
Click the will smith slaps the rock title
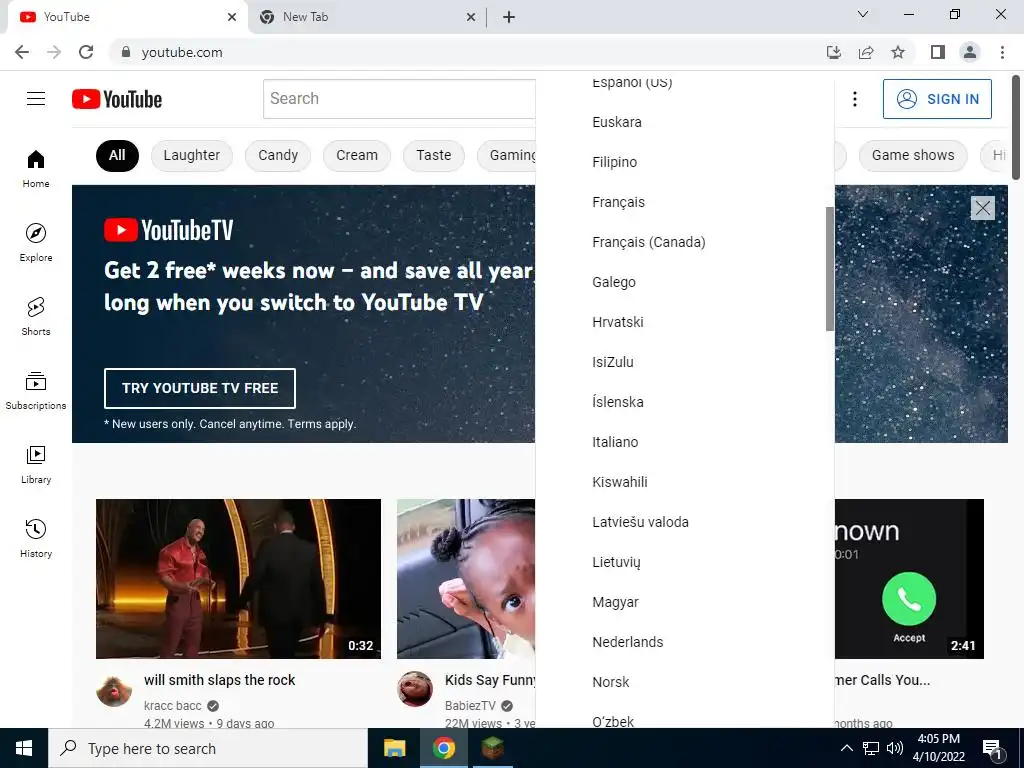click(219, 680)
